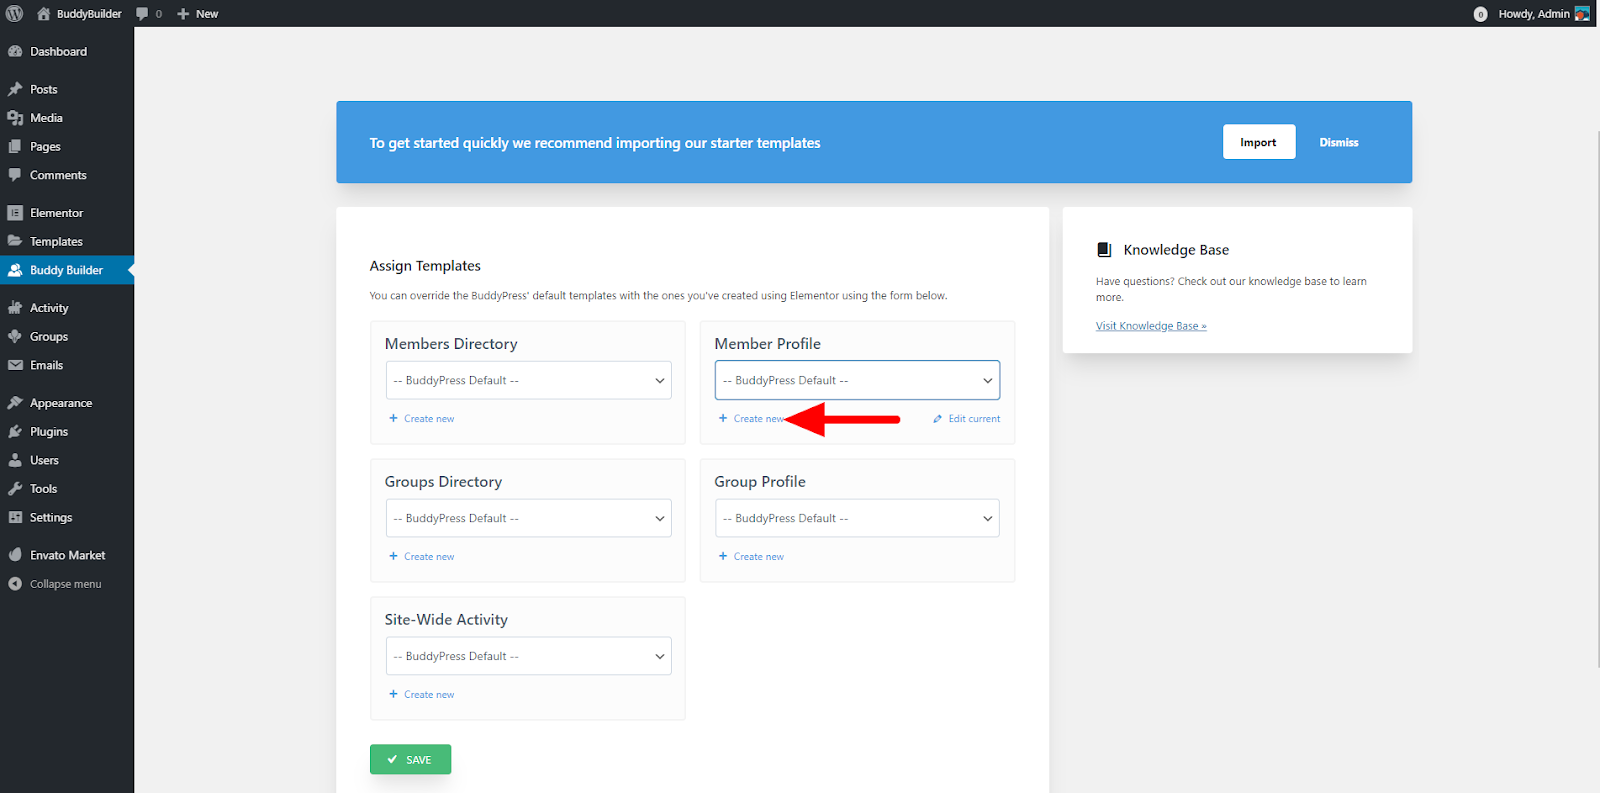The width and height of the screenshot is (1600, 793).
Task: Collapse the admin sidebar menu
Action: click(67, 584)
